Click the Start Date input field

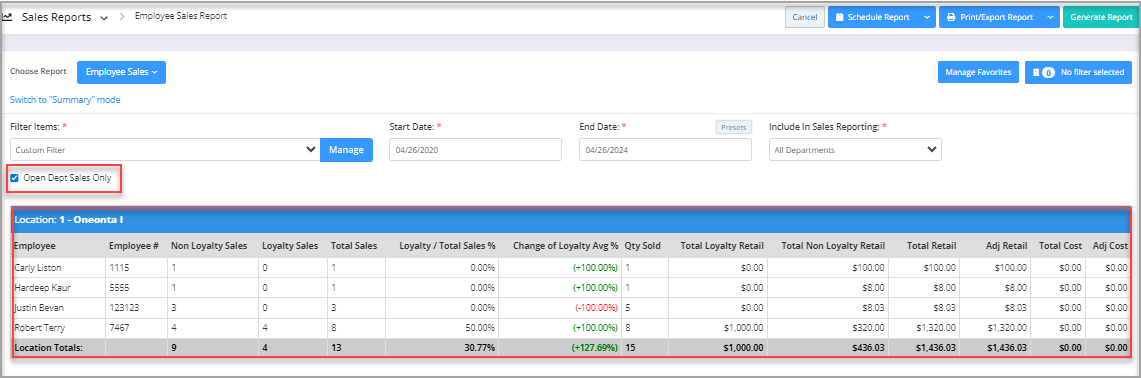475,149
